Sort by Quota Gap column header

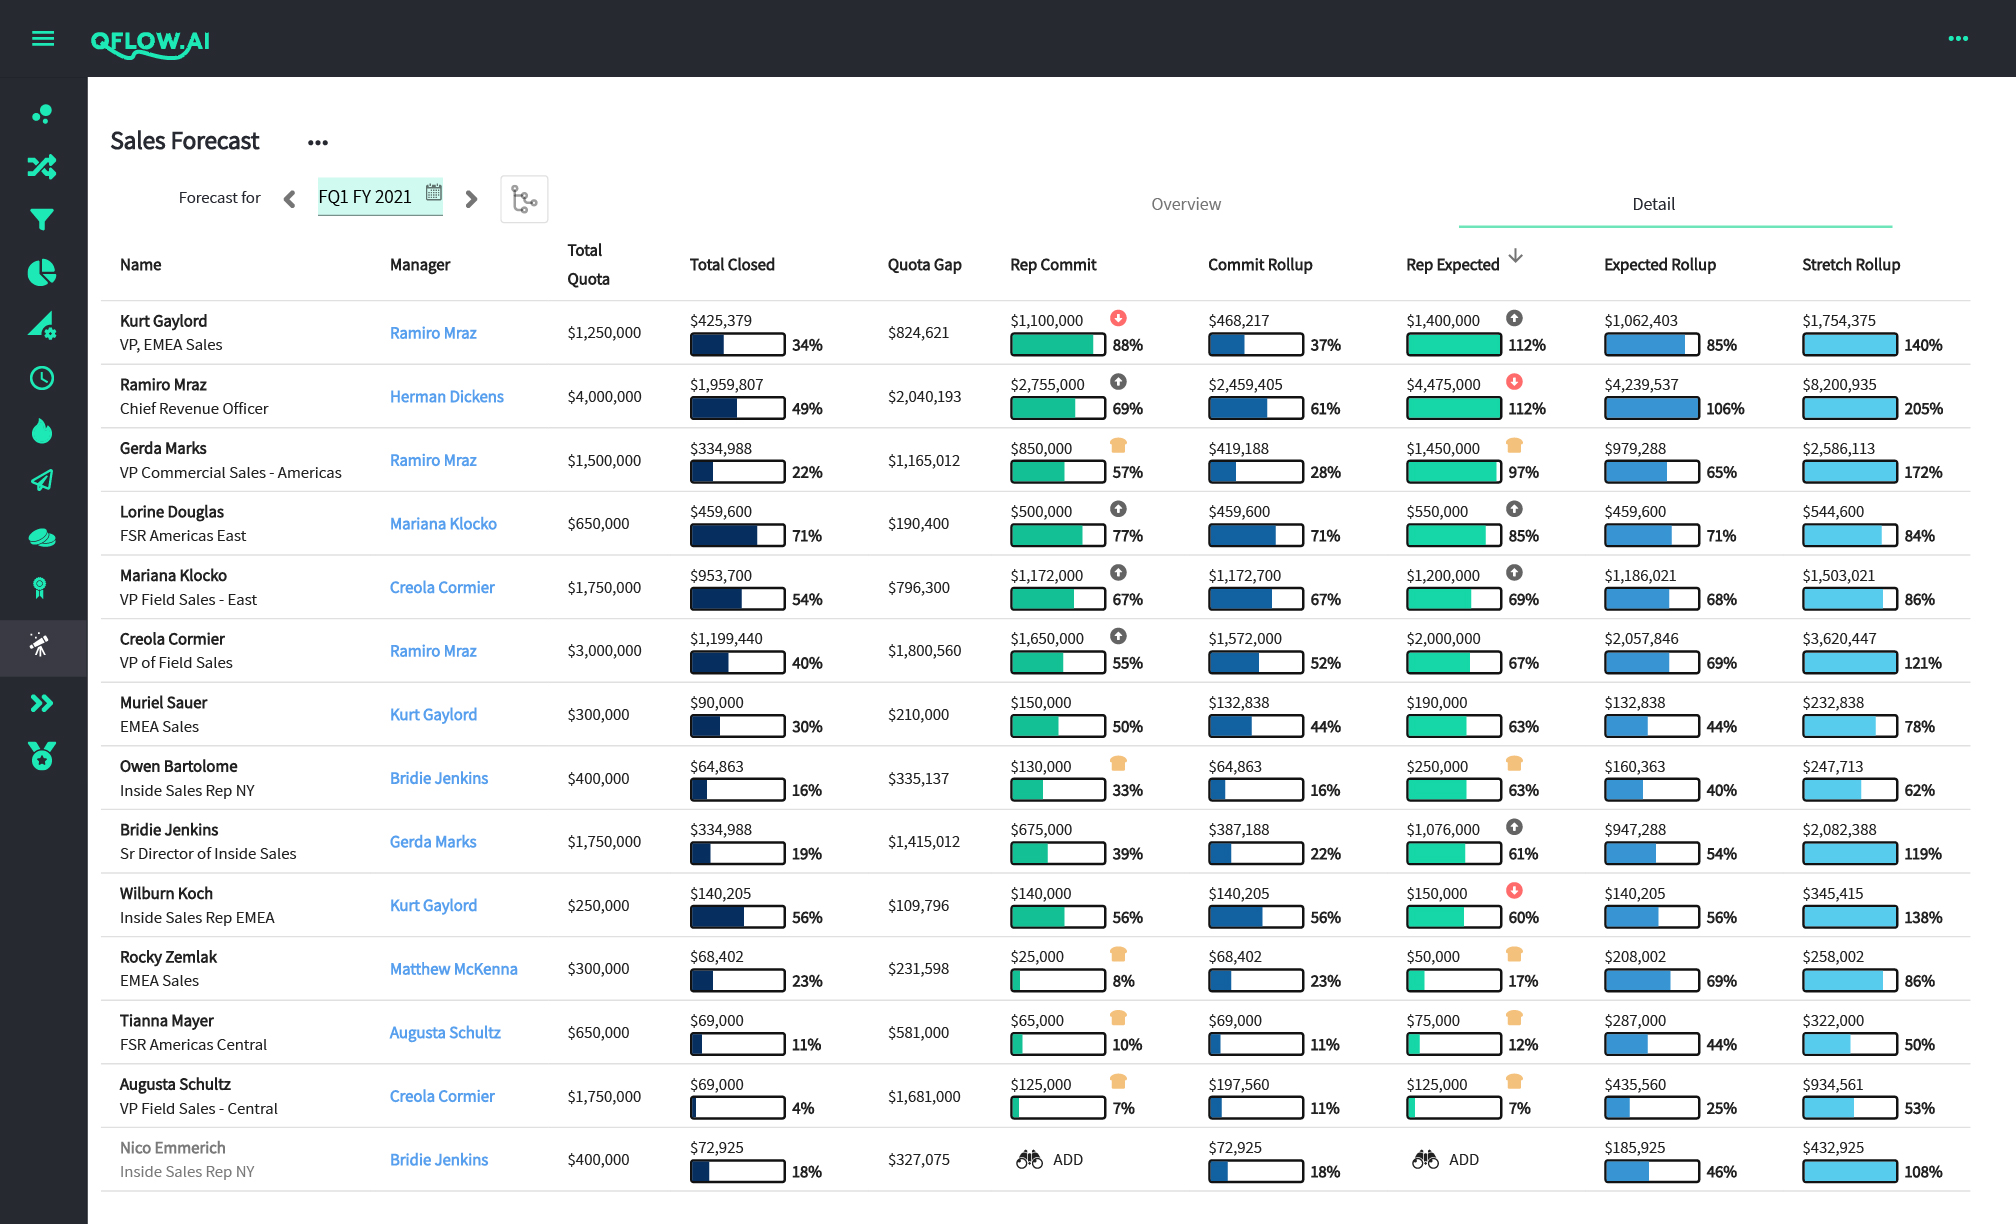click(x=924, y=265)
